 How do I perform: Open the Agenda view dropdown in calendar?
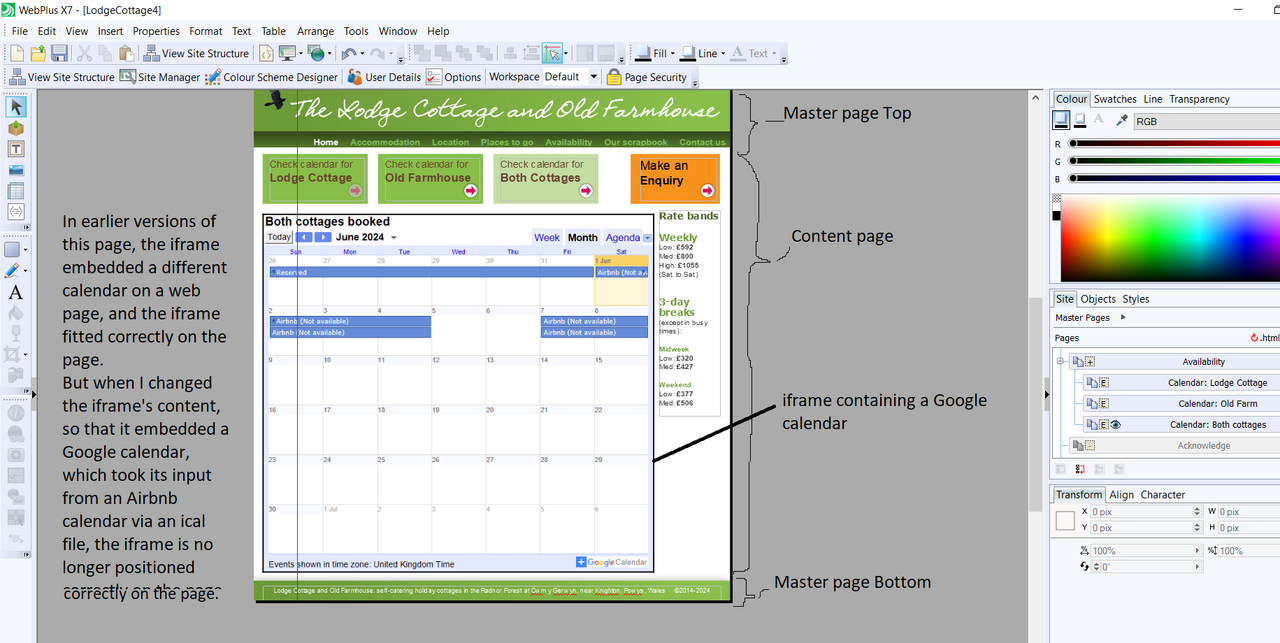(x=648, y=238)
